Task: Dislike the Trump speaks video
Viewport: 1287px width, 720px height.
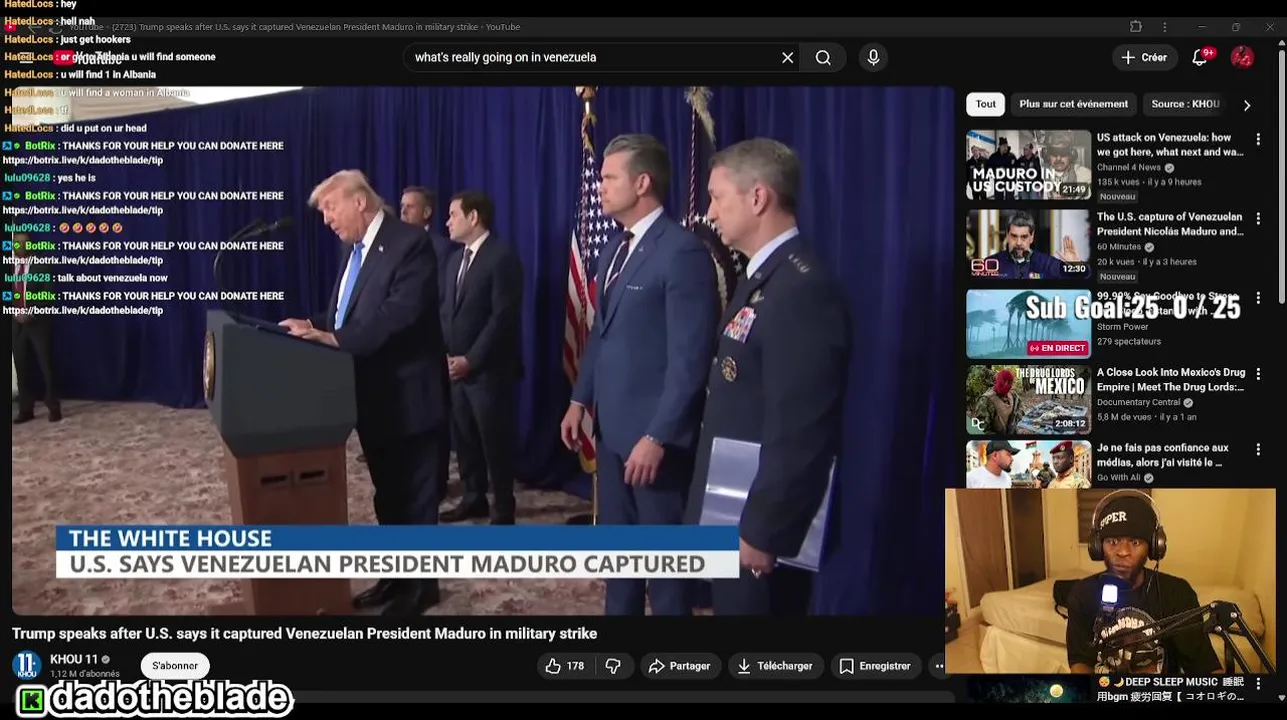Action: pos(613,666)
